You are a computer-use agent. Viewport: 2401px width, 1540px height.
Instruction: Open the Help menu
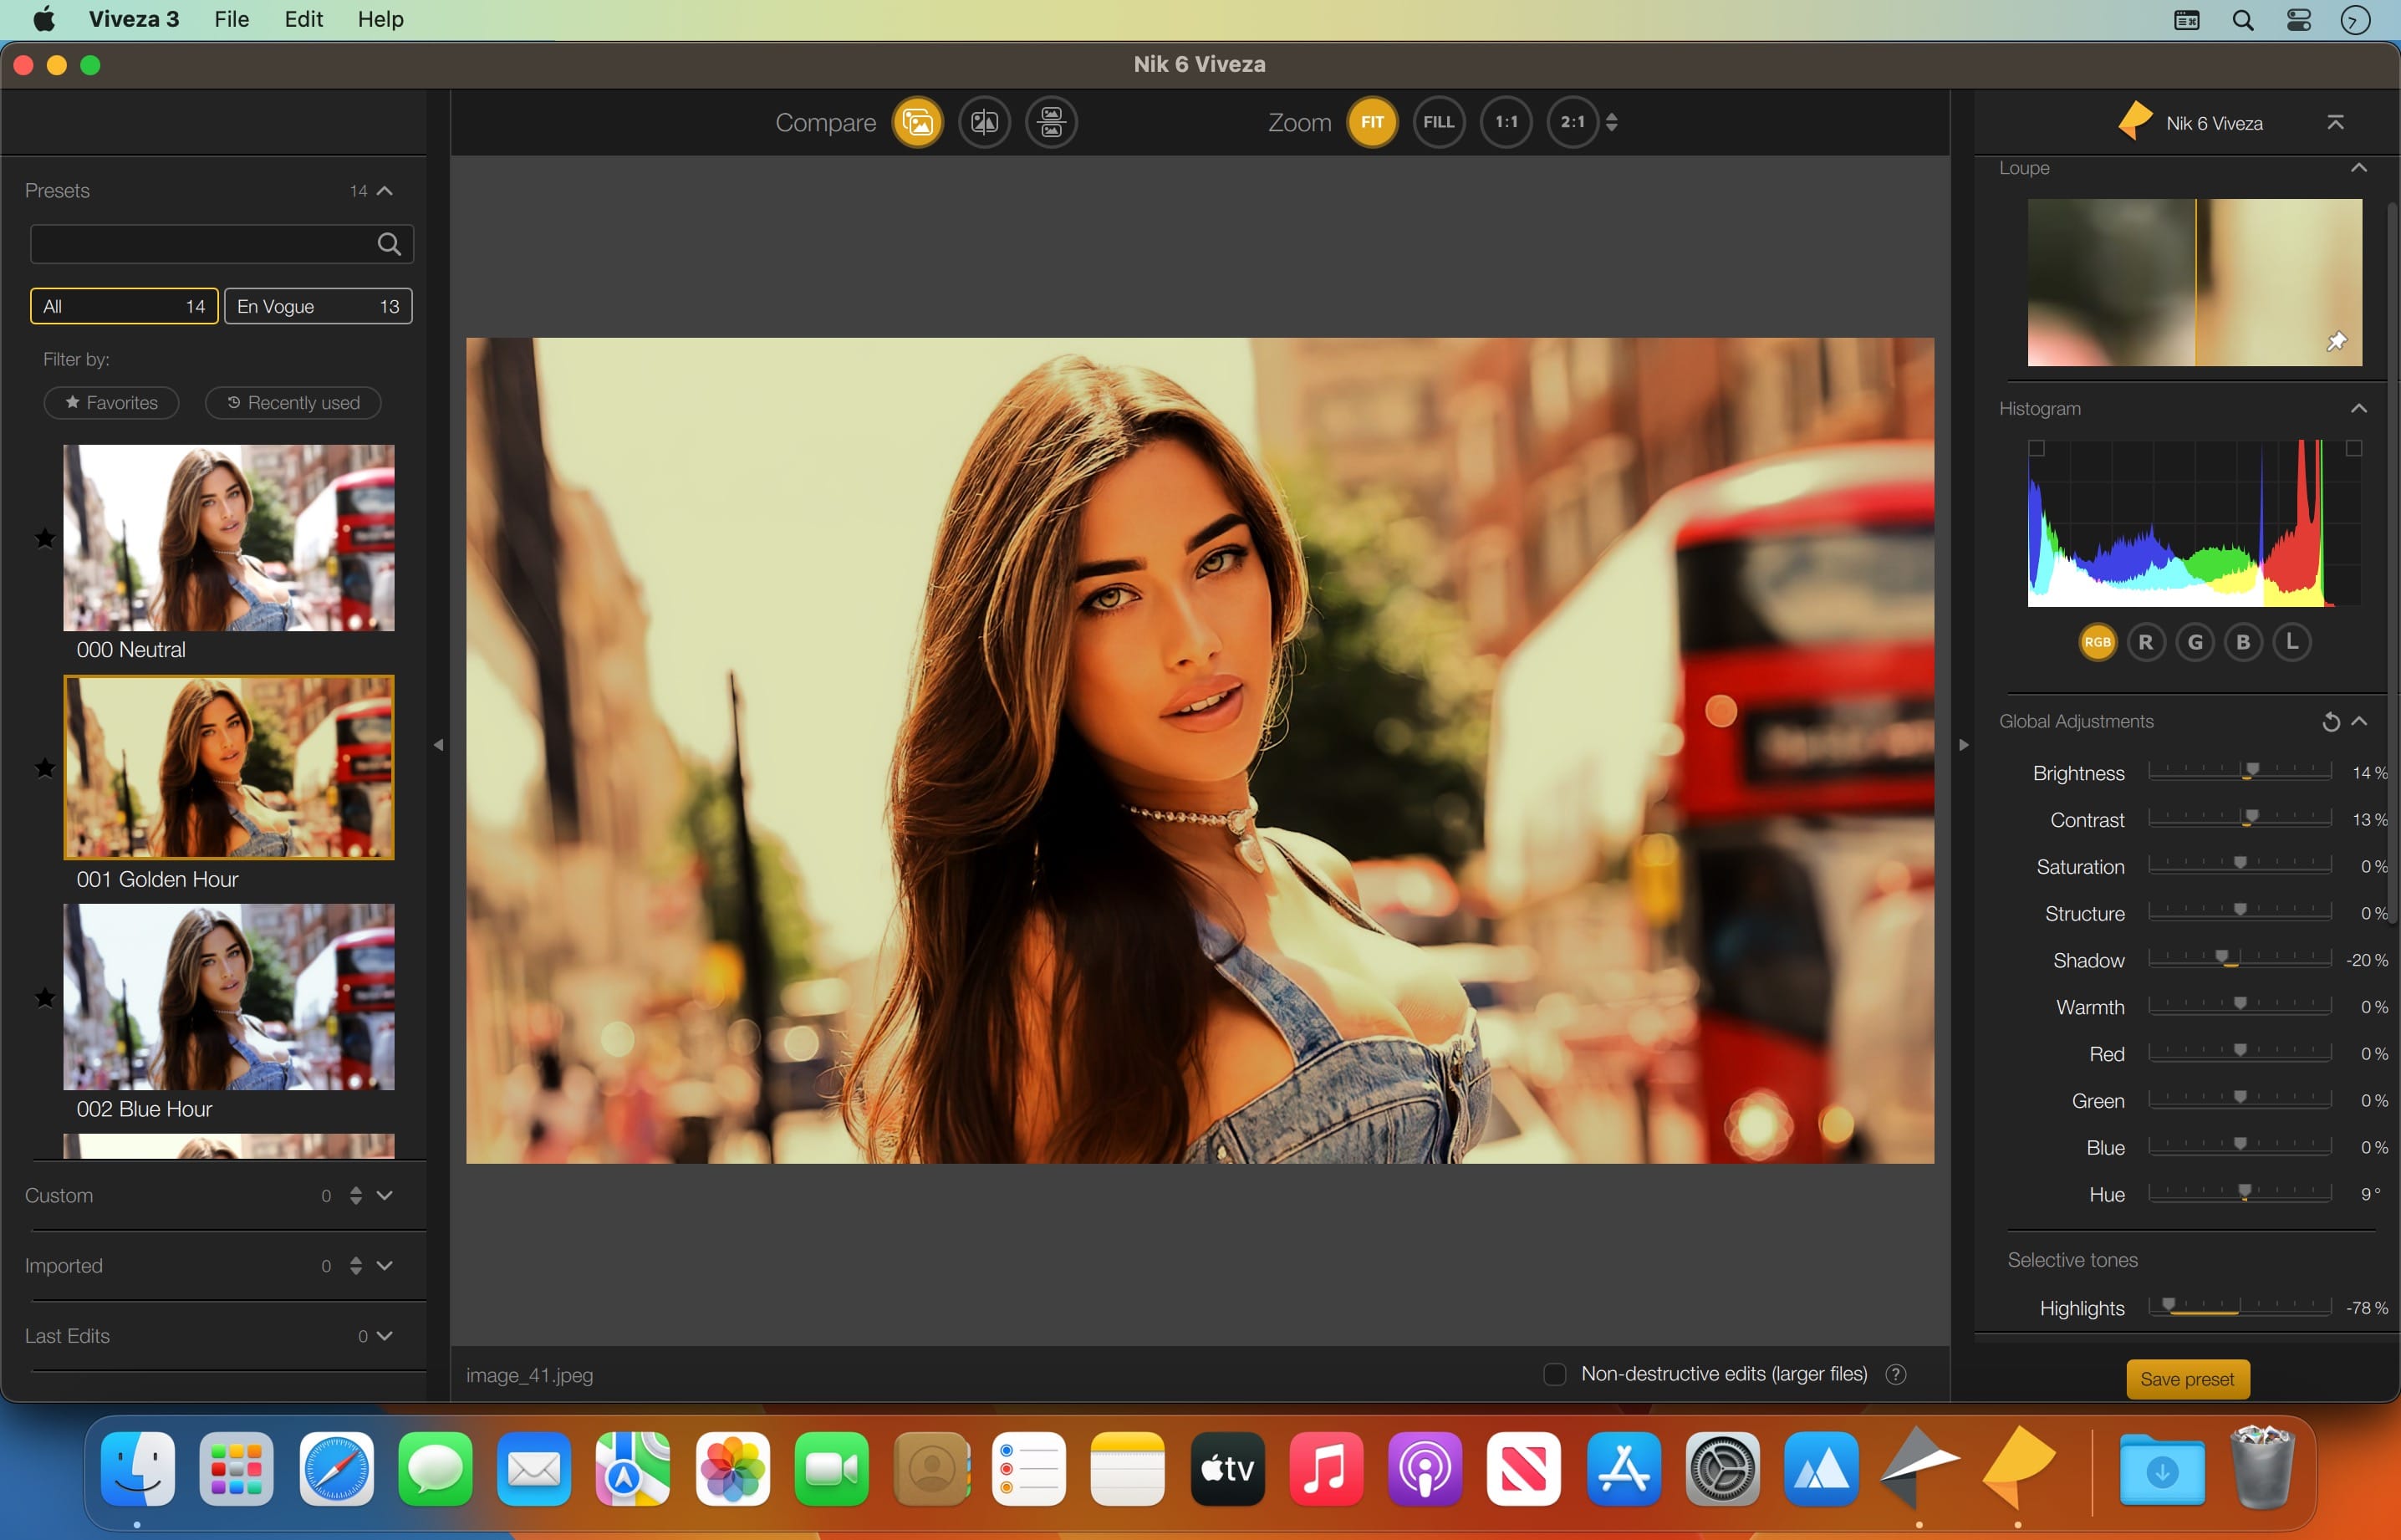click(x=381, y=20)
